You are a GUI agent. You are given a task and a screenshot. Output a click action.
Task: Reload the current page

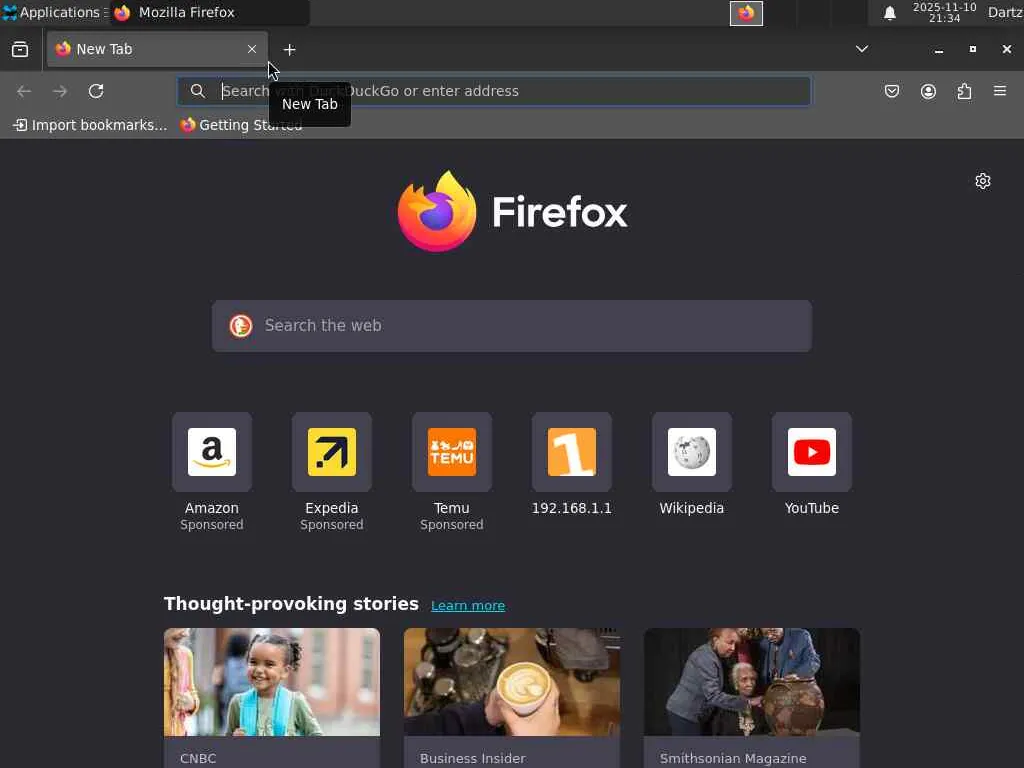96,91
